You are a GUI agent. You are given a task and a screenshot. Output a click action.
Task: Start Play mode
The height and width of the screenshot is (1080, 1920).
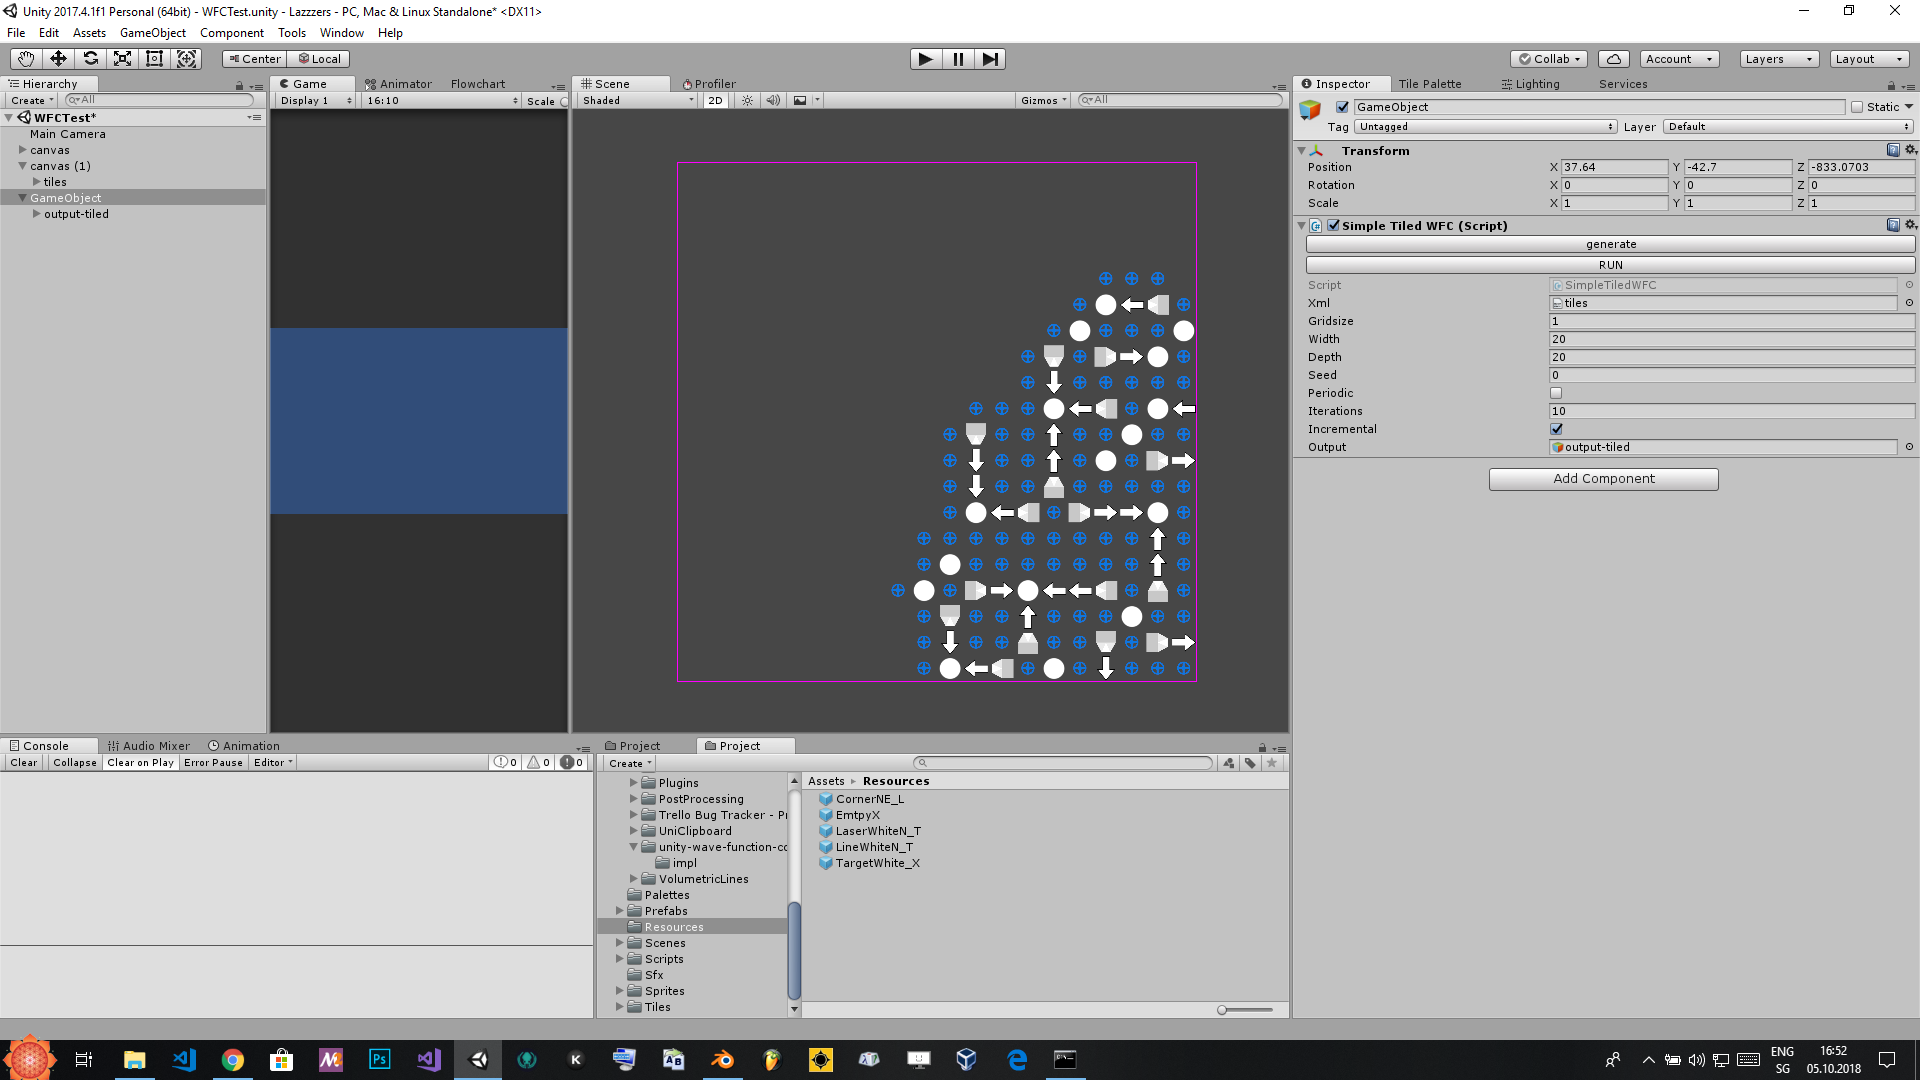coord(926,59)
